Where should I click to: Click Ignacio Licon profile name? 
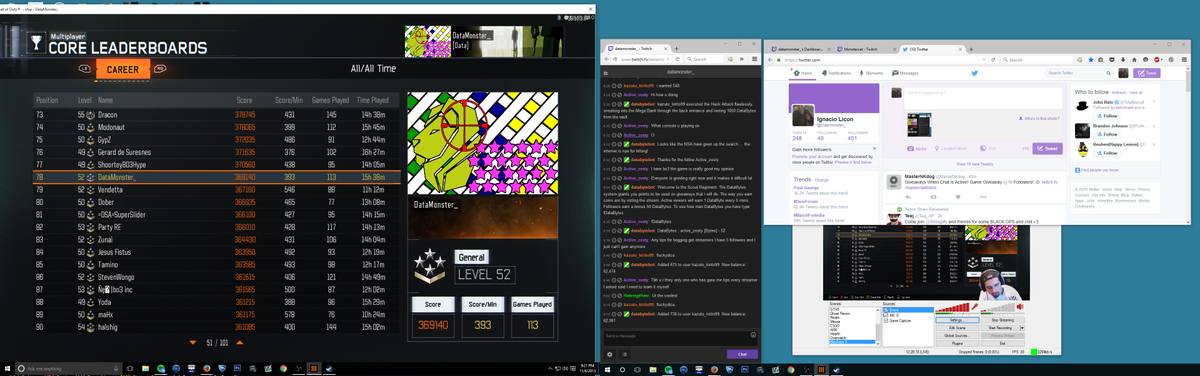[x=835, y=119]
